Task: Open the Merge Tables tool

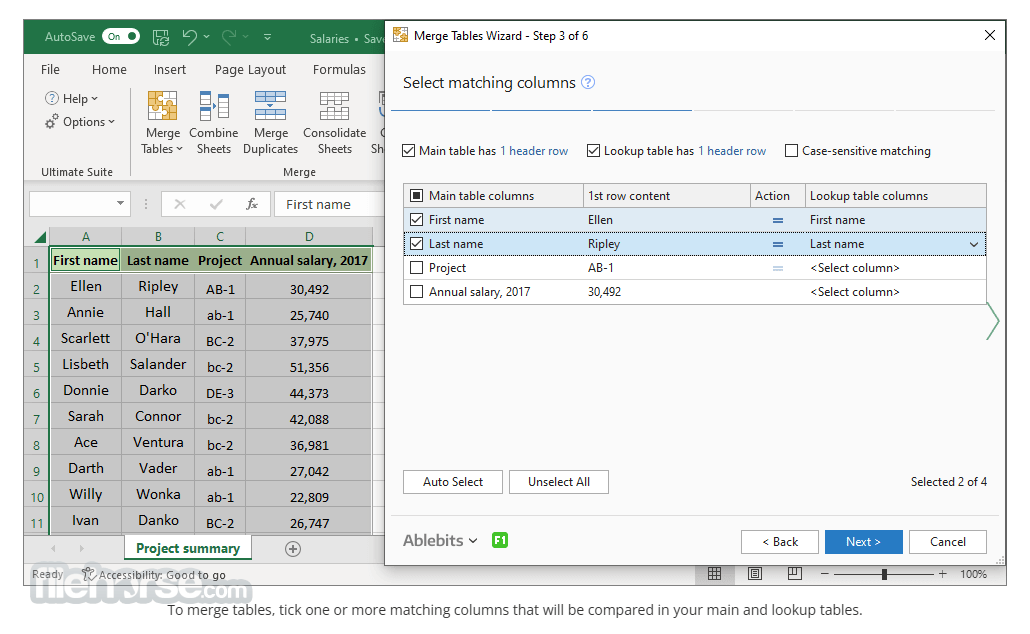Action: click(162, 123)
